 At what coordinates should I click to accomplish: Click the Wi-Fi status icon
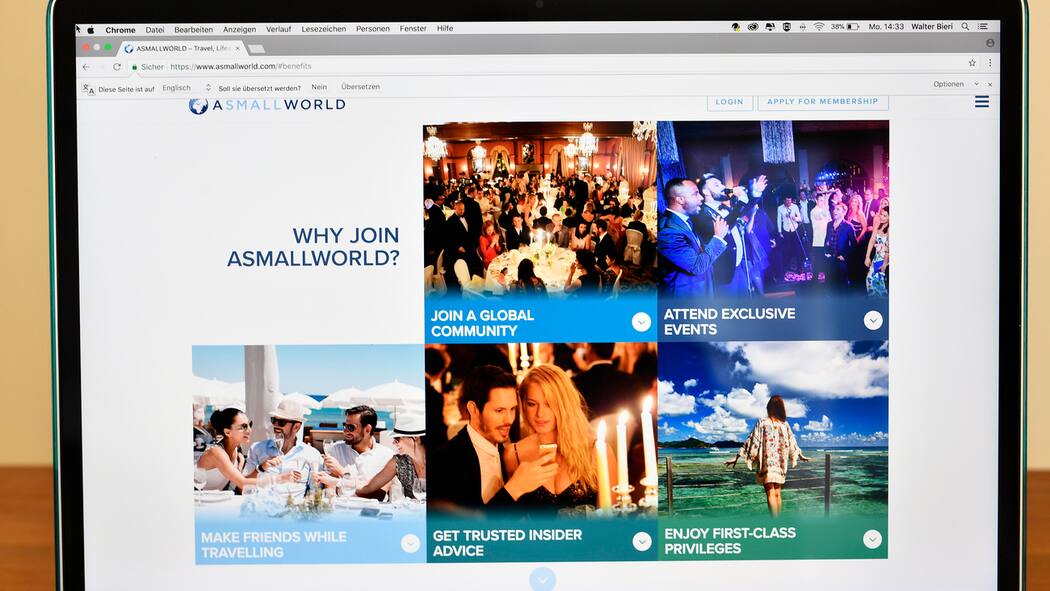(x=818, y=27)
